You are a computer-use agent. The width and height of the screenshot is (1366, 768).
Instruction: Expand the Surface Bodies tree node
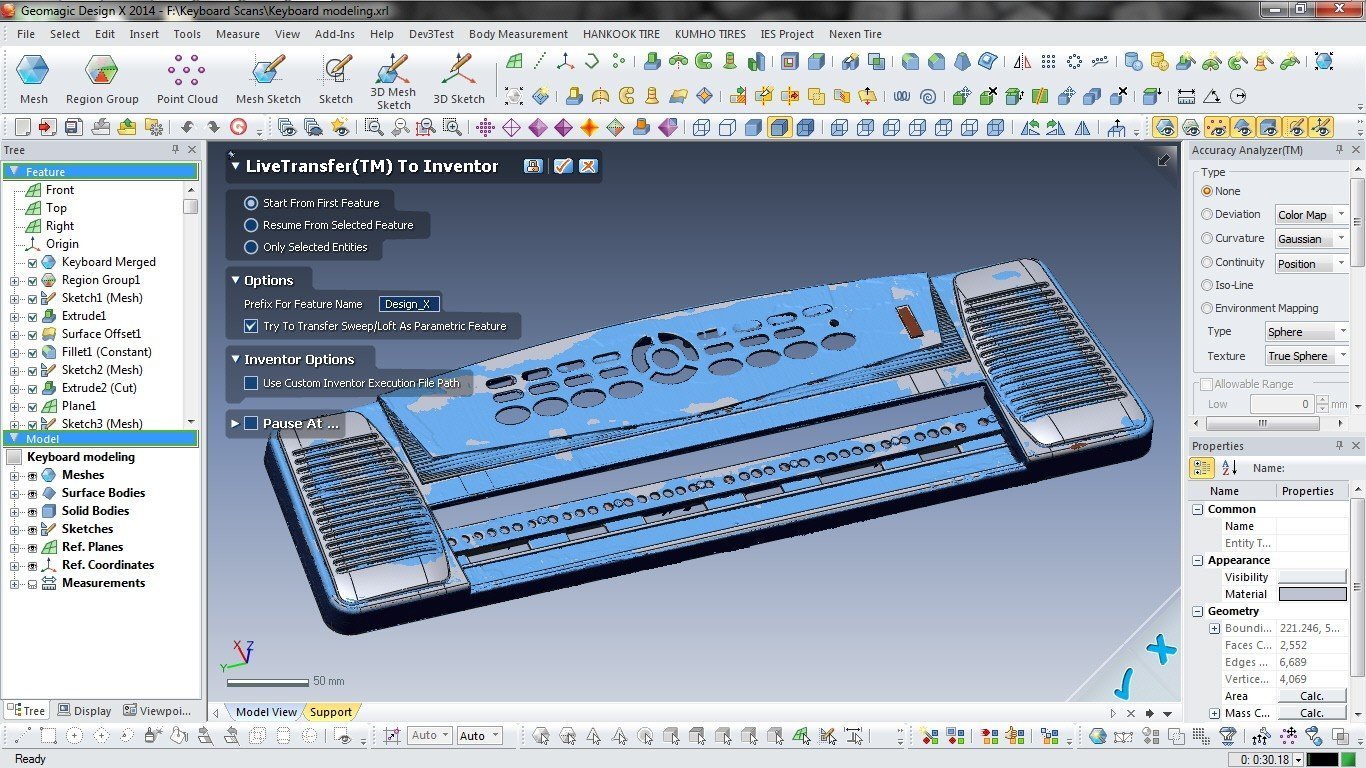pyautogui.click(x=15, y=493)
